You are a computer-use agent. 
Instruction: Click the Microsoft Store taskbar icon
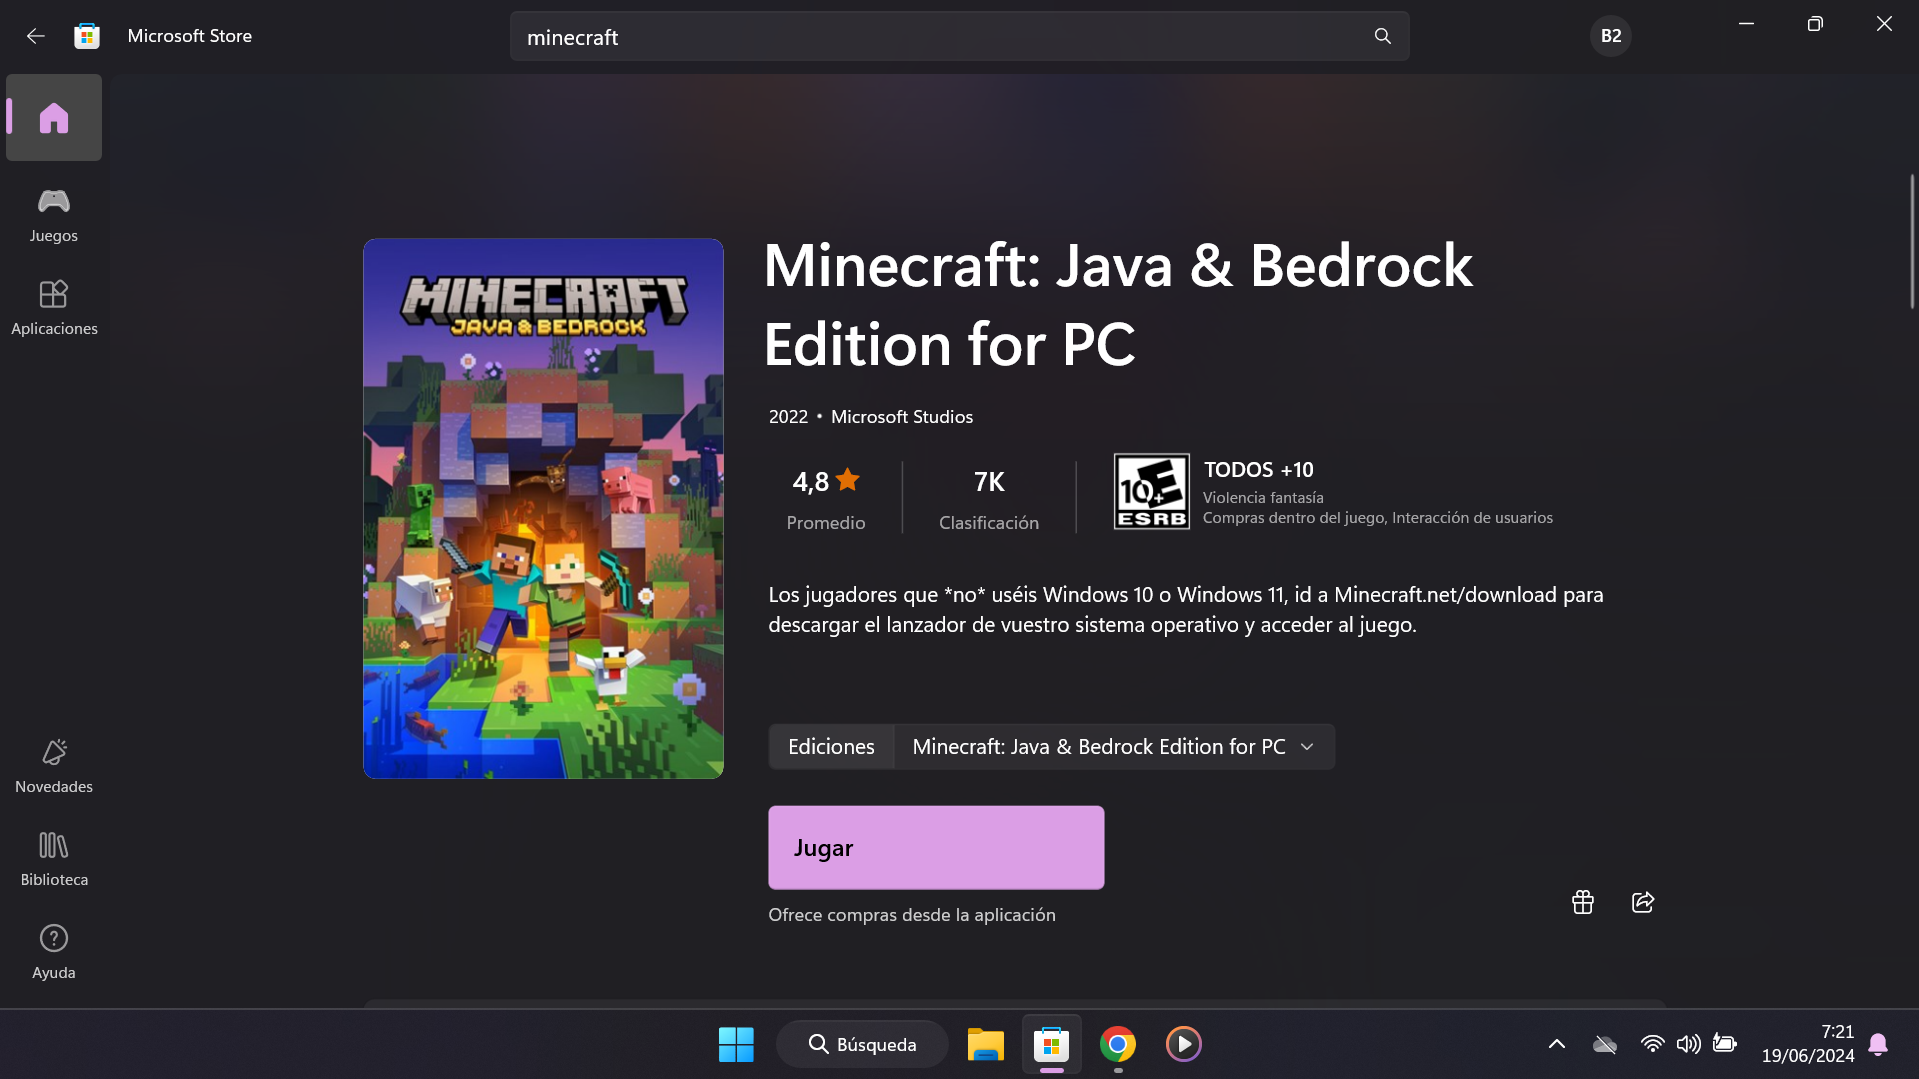point(1051,1044)
